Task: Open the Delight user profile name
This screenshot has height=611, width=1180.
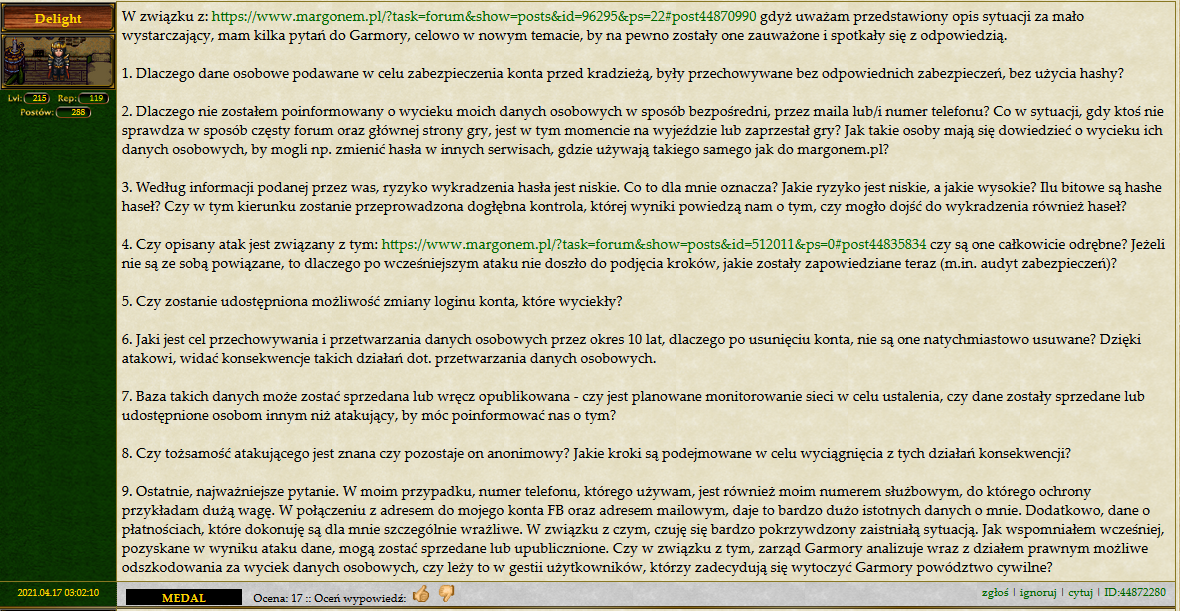Action: click(58, 19)
